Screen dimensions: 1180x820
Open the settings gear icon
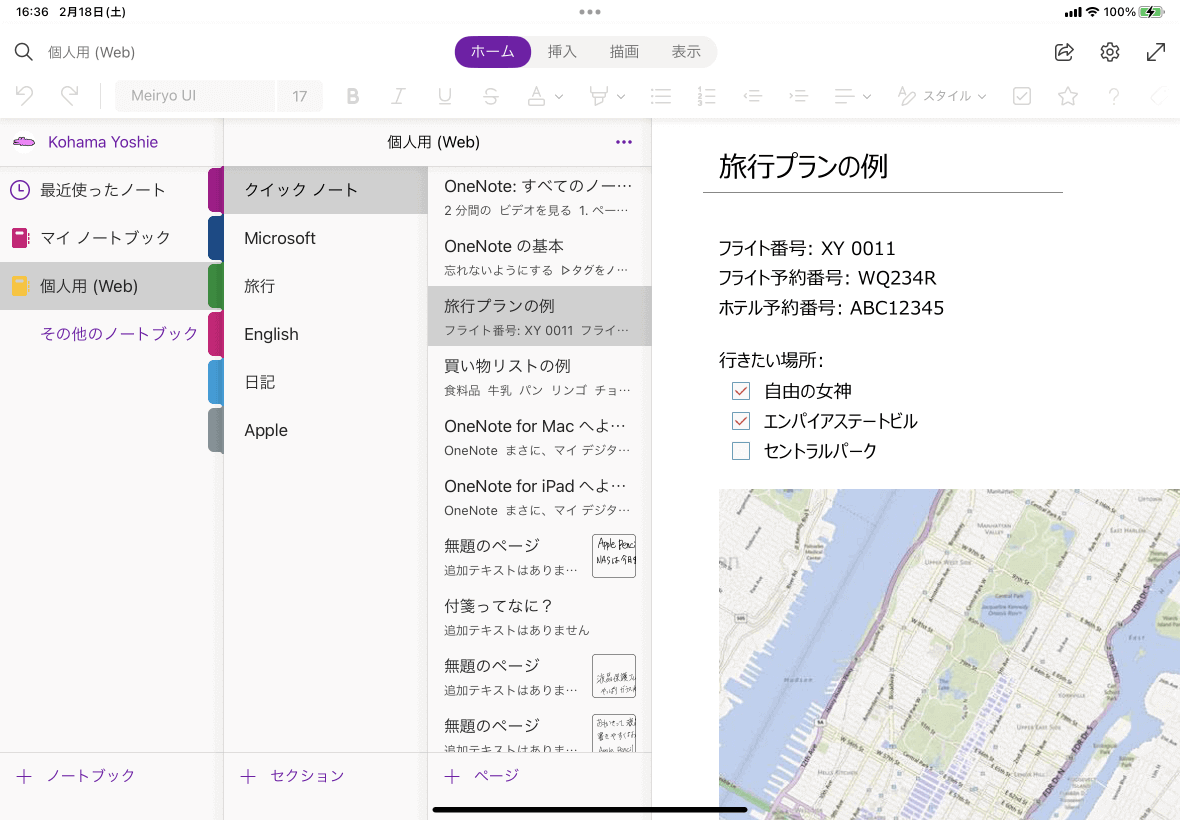point(1110,52)
